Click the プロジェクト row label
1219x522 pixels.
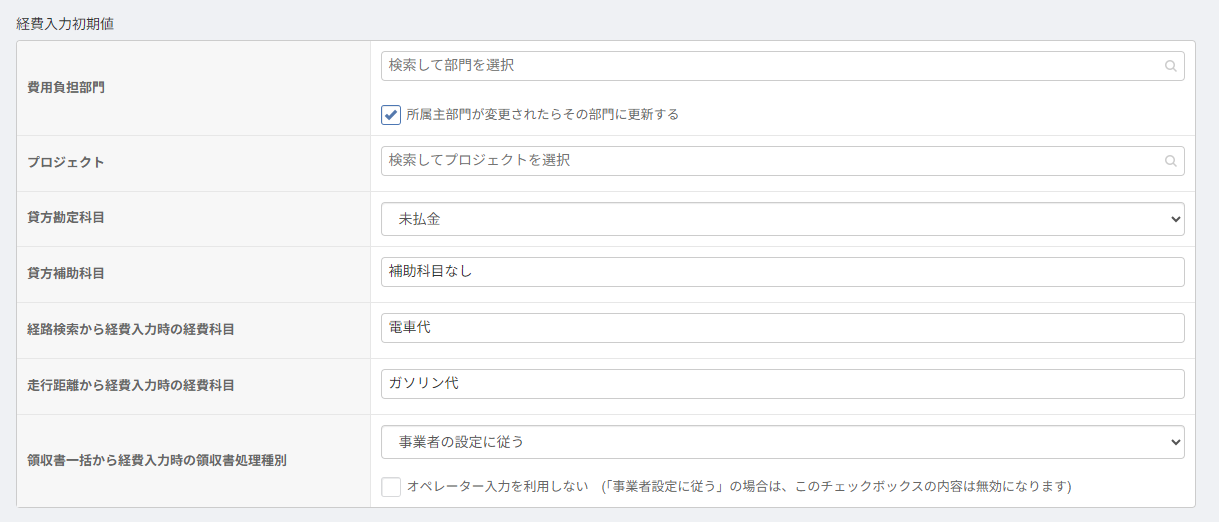tap(66, 163)
